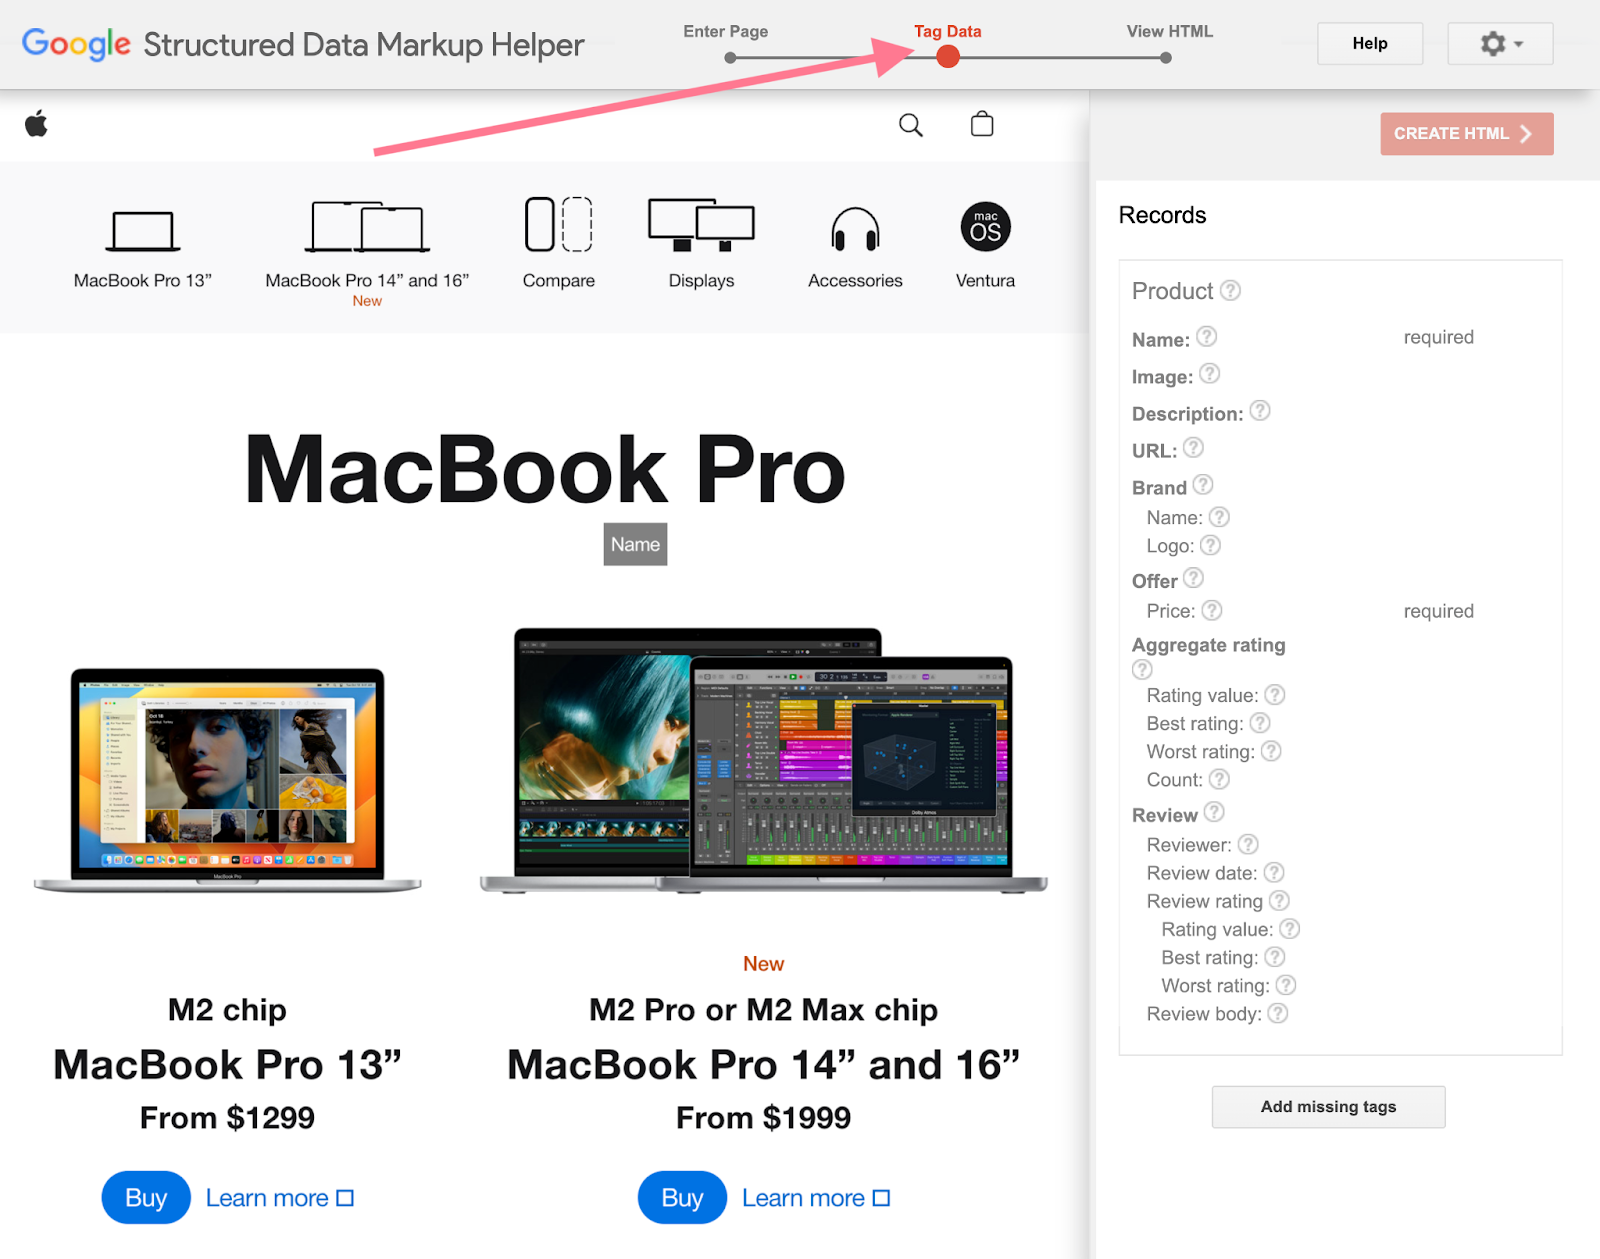Click the MacBook Pro 13" laptop image

click(x=228, y=780)
